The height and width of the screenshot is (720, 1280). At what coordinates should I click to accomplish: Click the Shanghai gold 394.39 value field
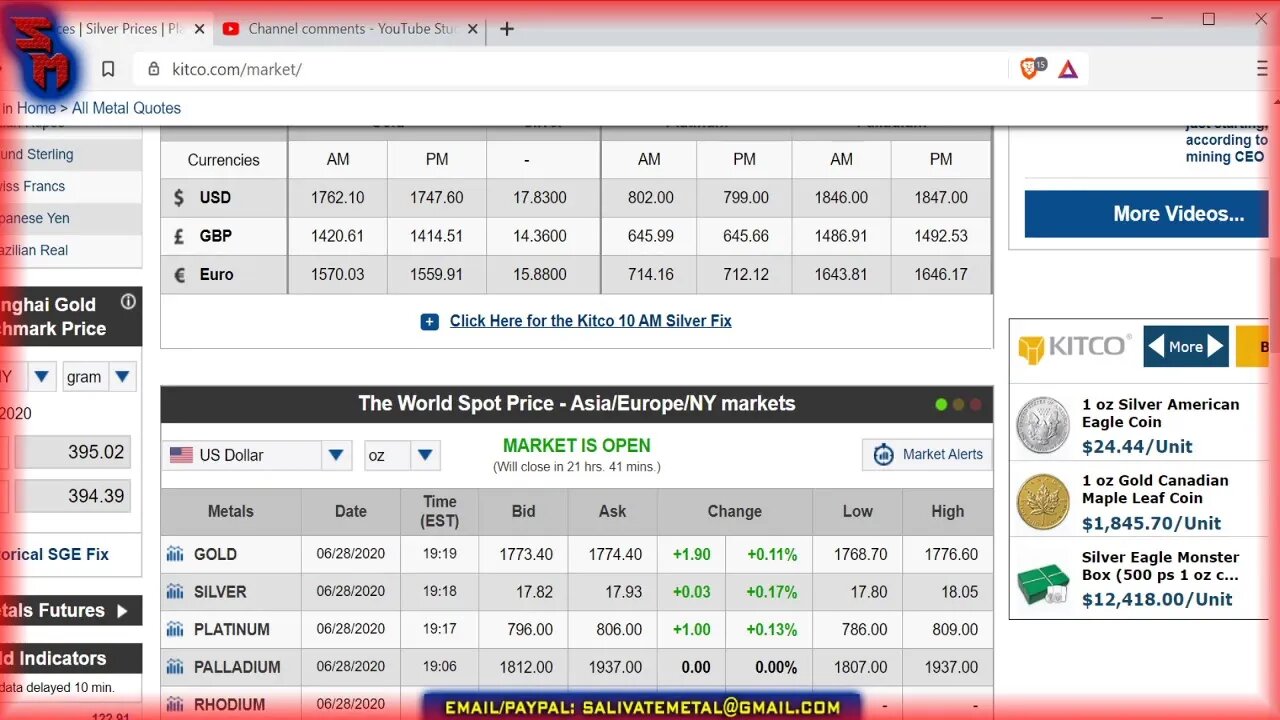72,496
